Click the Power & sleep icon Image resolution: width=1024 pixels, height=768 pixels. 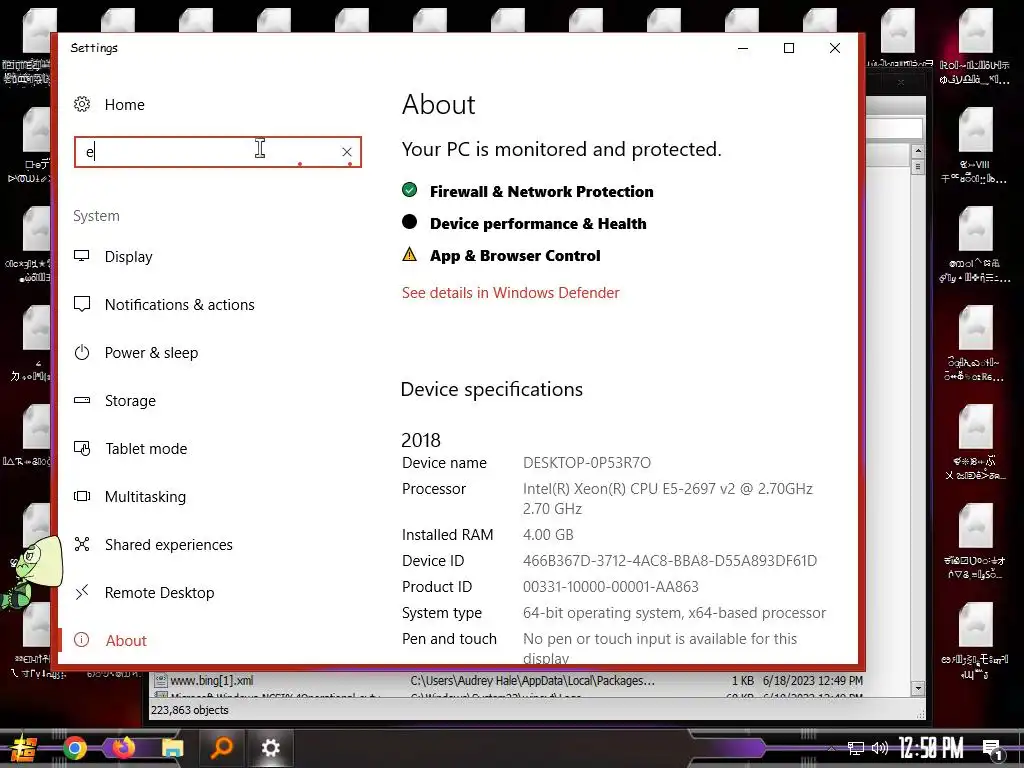[82, 353]
